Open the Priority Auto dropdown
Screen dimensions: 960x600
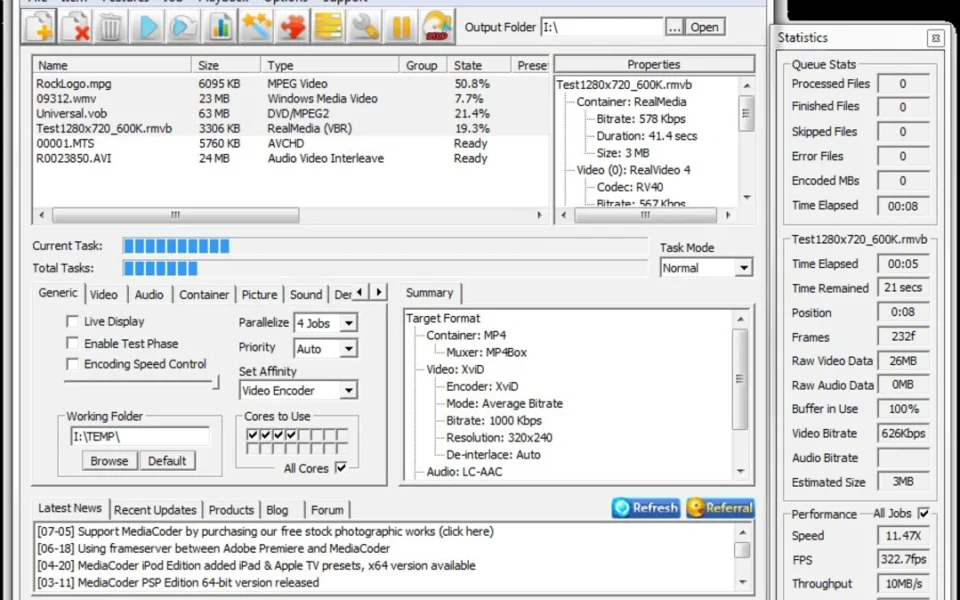point(348,348)
